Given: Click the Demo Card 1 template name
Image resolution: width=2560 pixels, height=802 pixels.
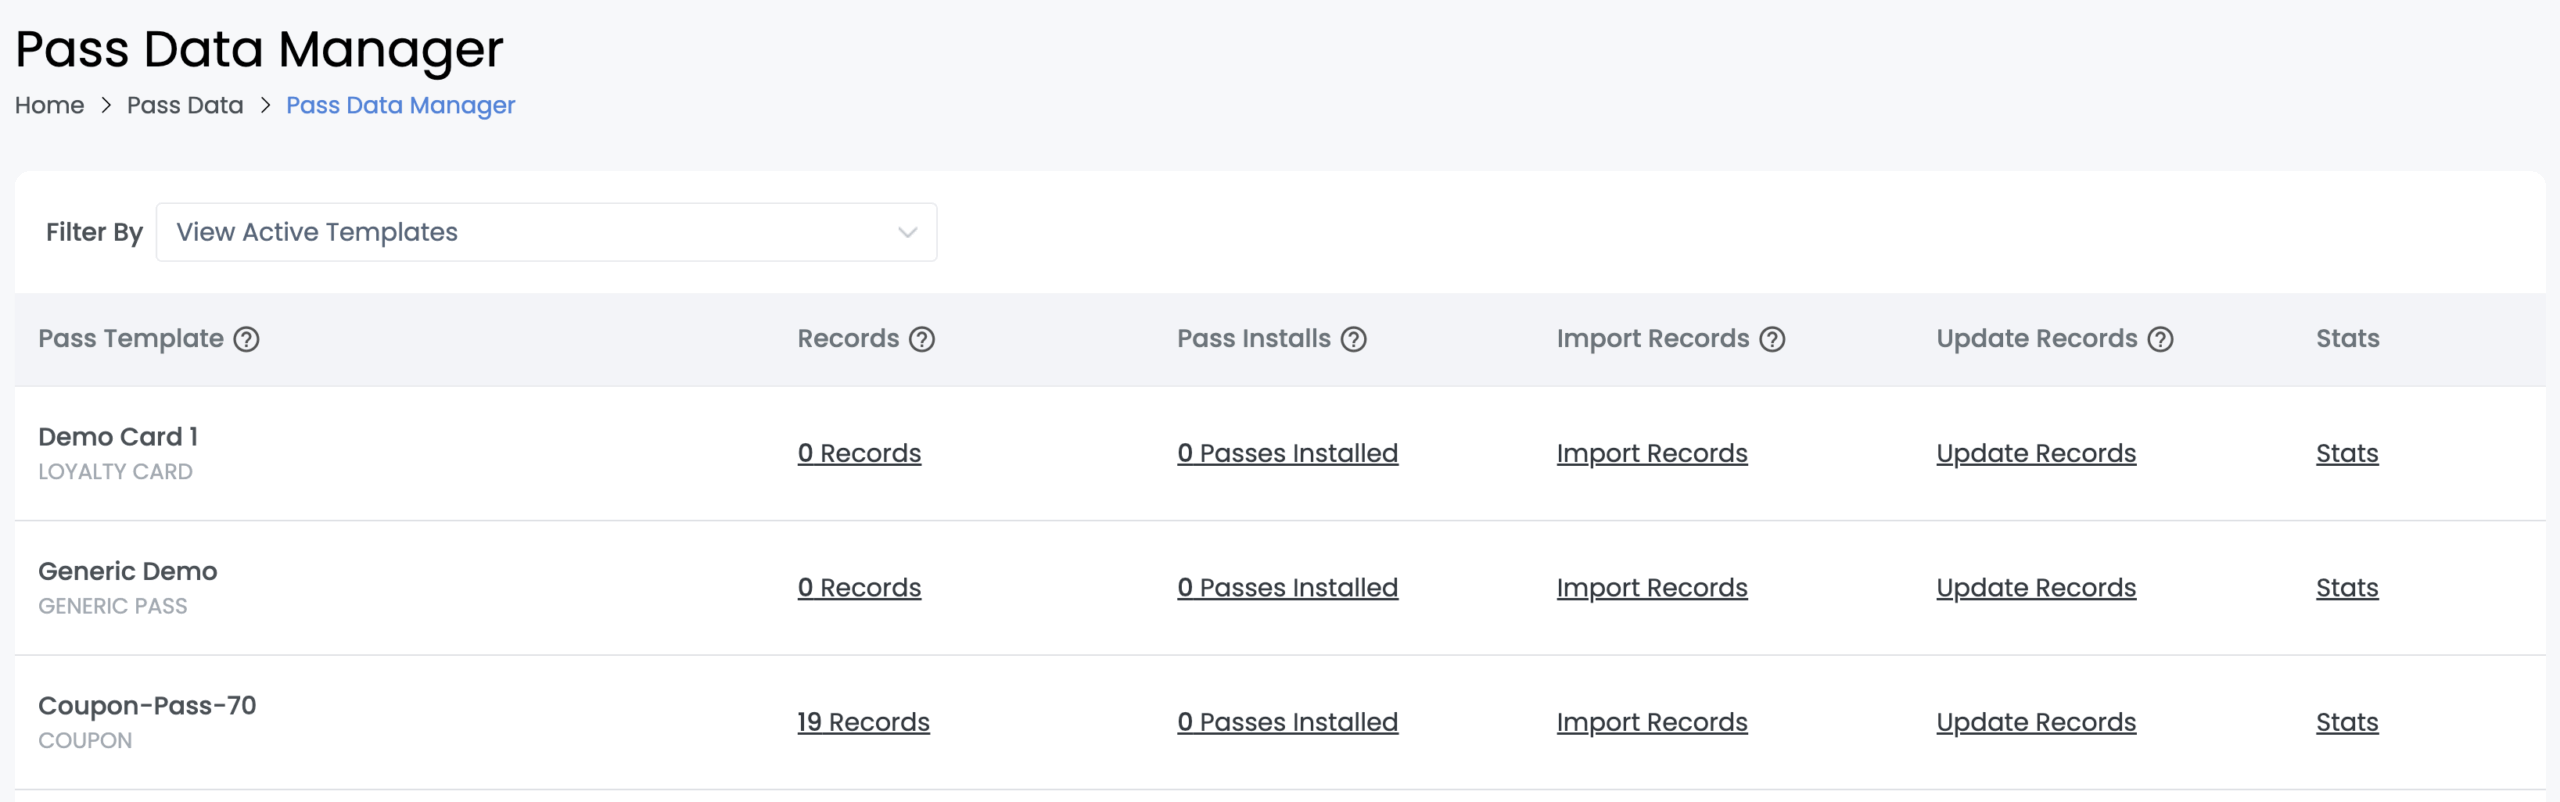Looking at the screenshot, I should coord(118,437).
